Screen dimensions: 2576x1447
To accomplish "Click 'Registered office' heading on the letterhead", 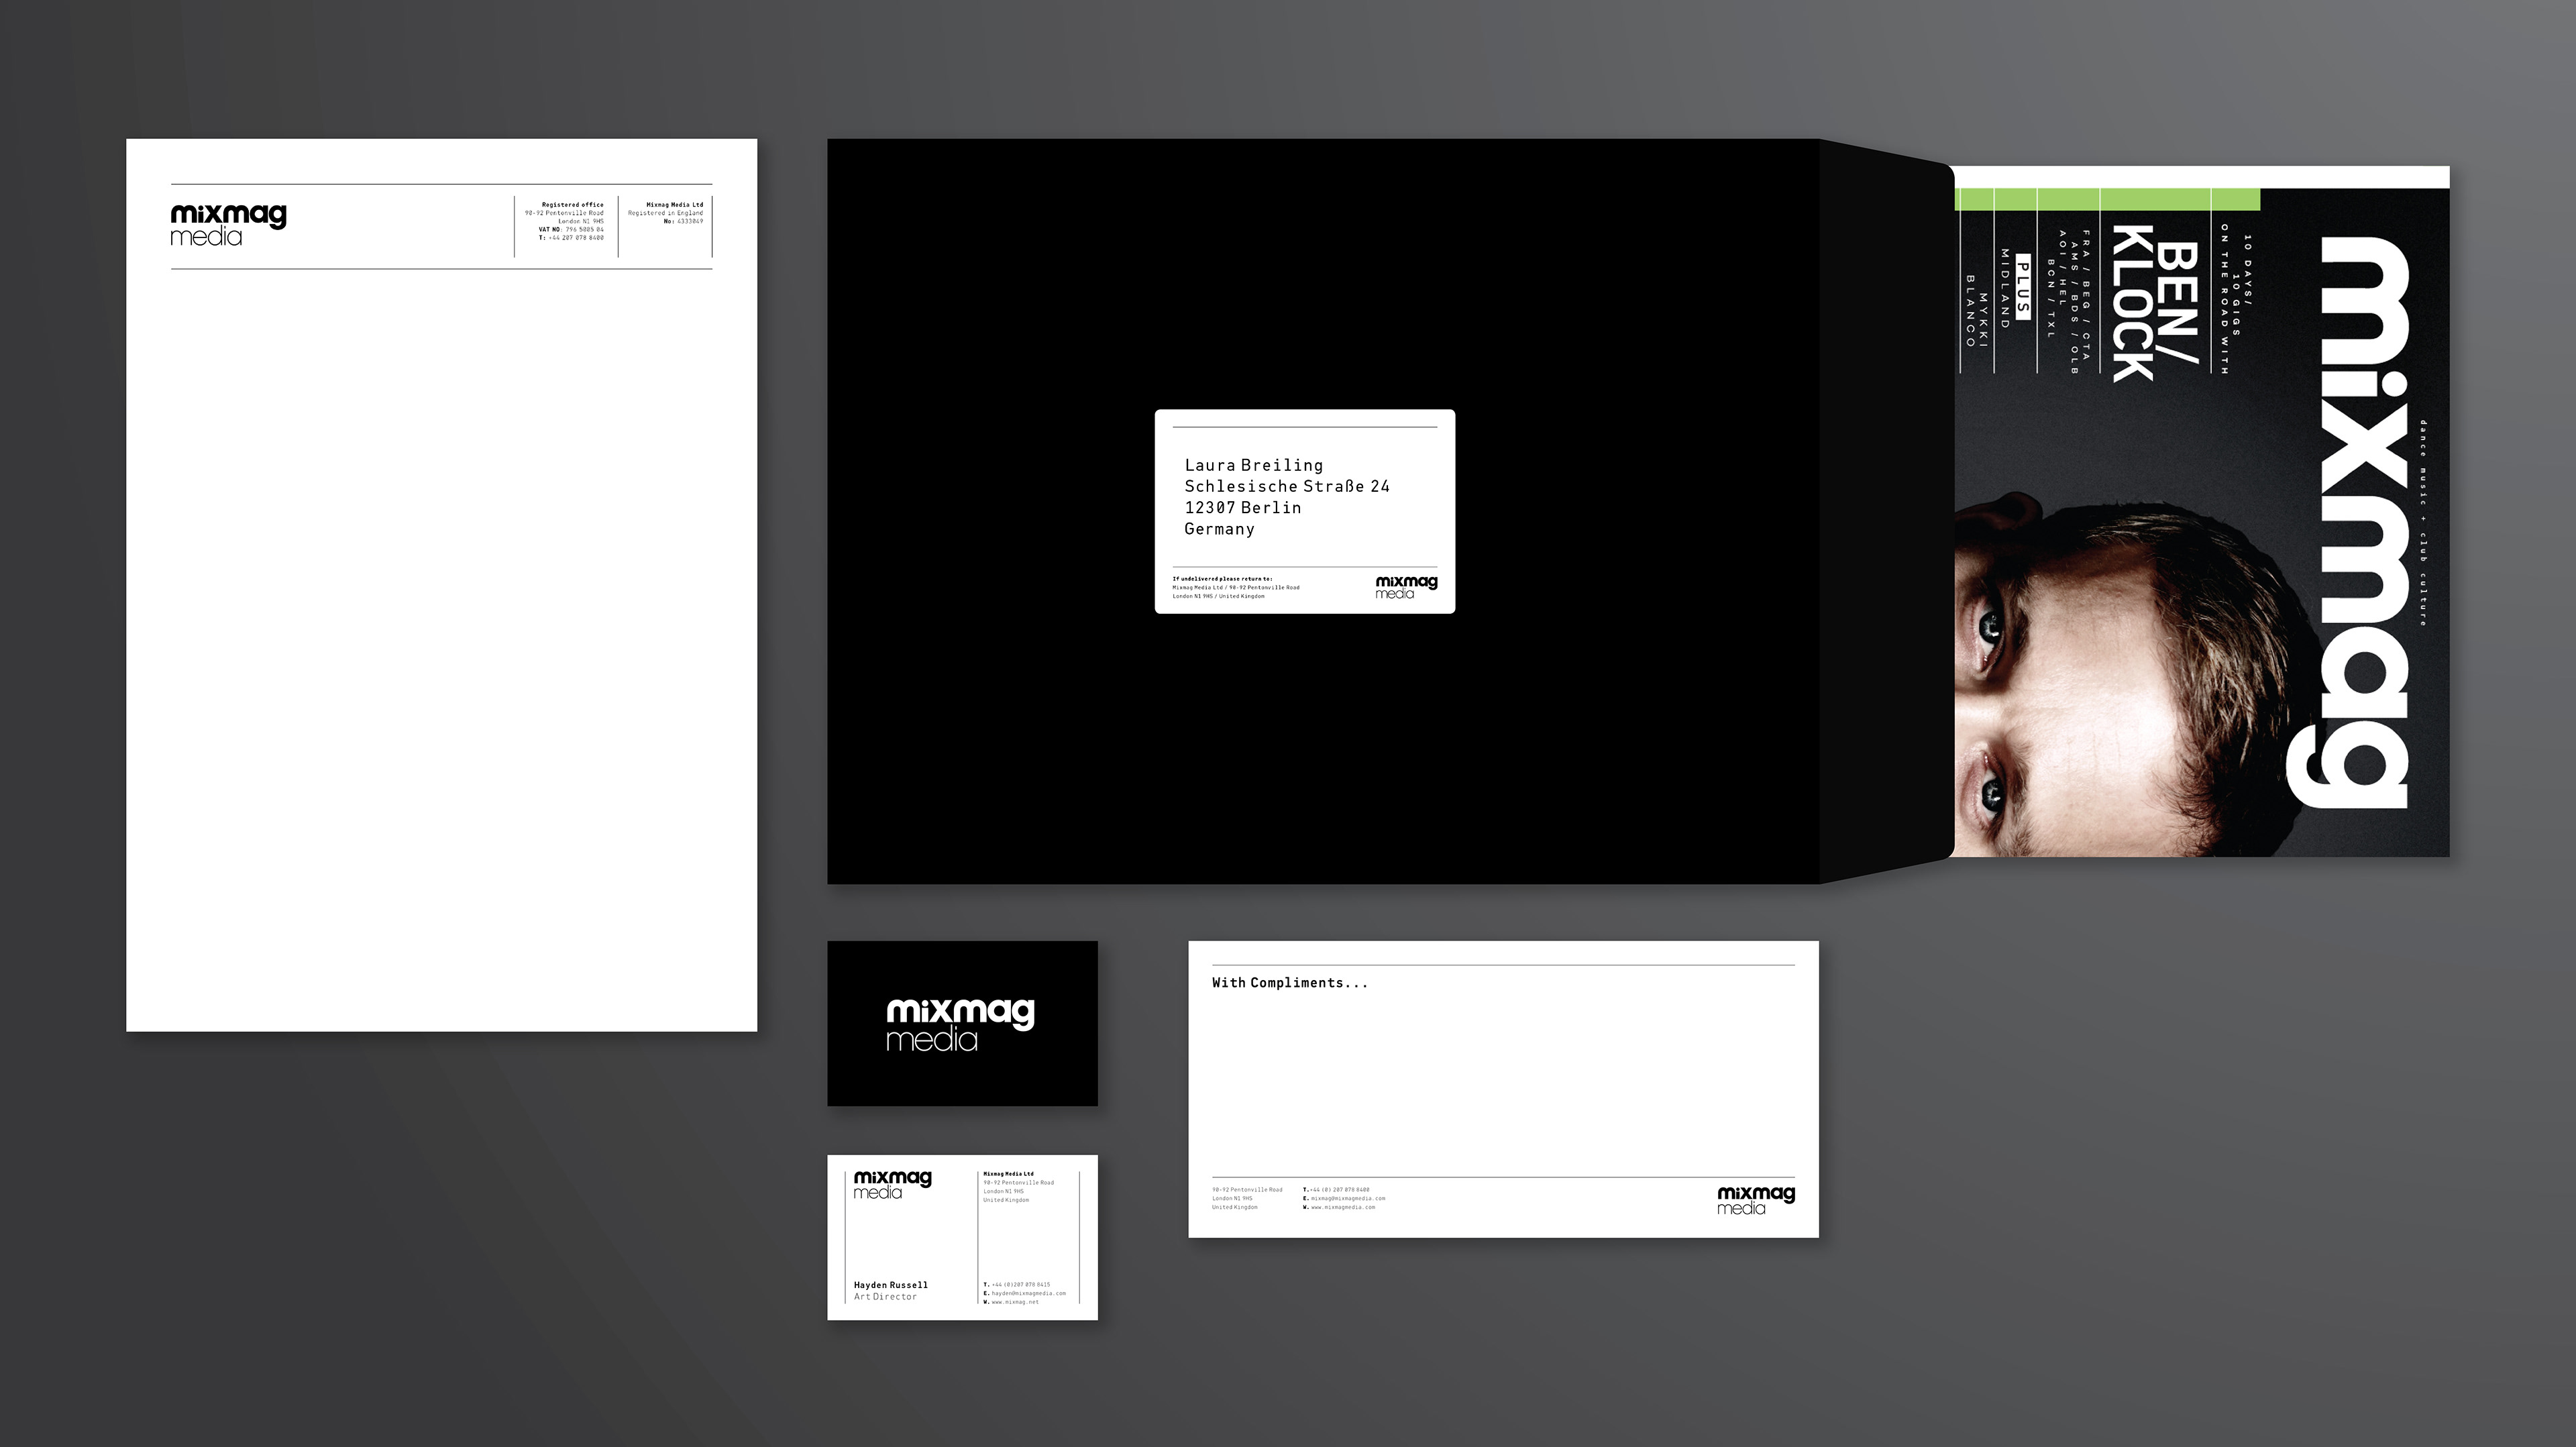I will coord(572,204).
